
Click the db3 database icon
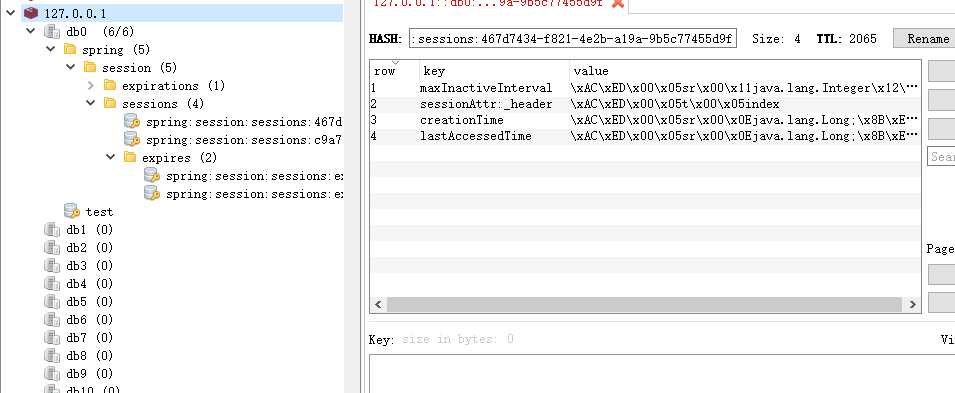(52, 266)
